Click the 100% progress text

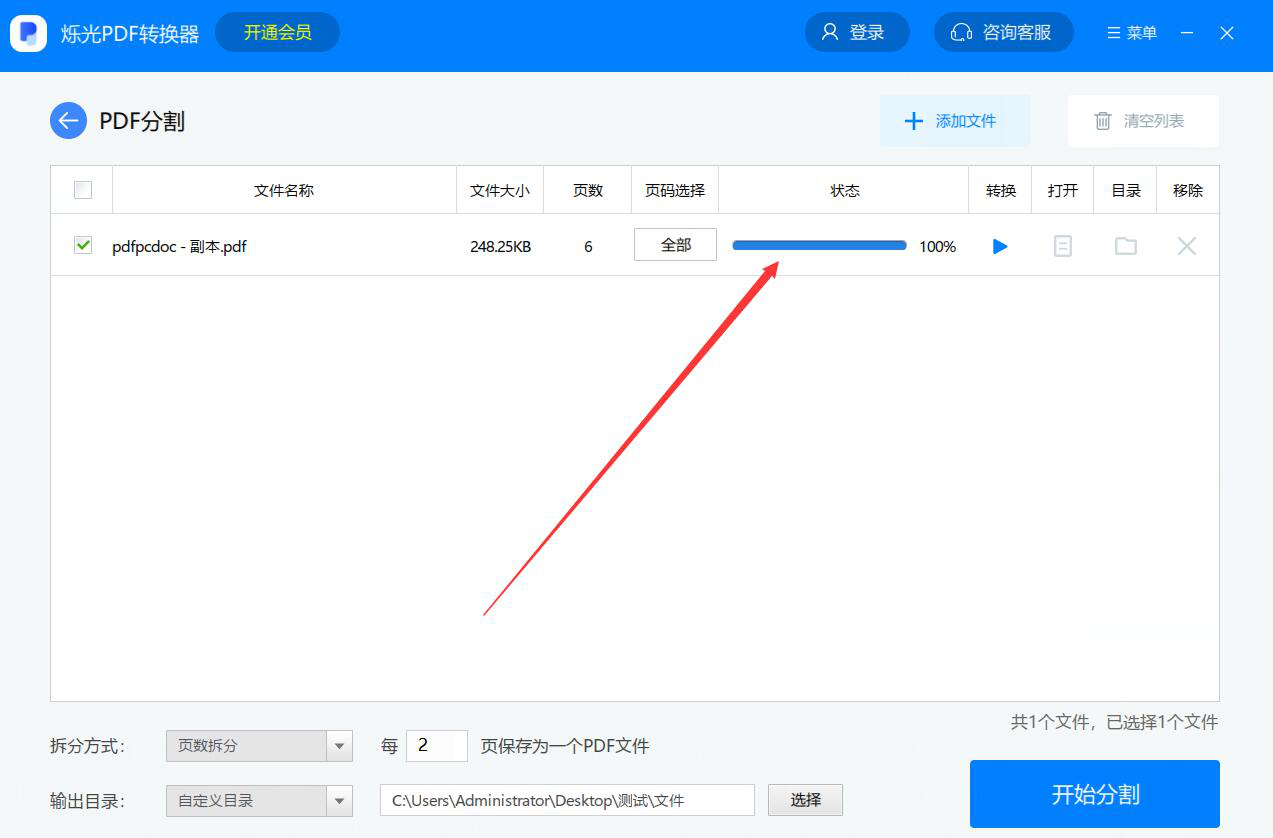tap(938, 246)
